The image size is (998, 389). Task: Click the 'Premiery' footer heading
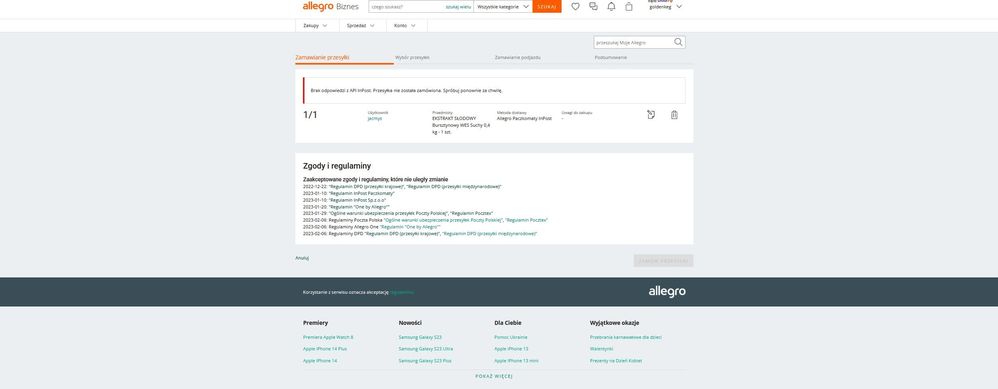coord(316,323)
